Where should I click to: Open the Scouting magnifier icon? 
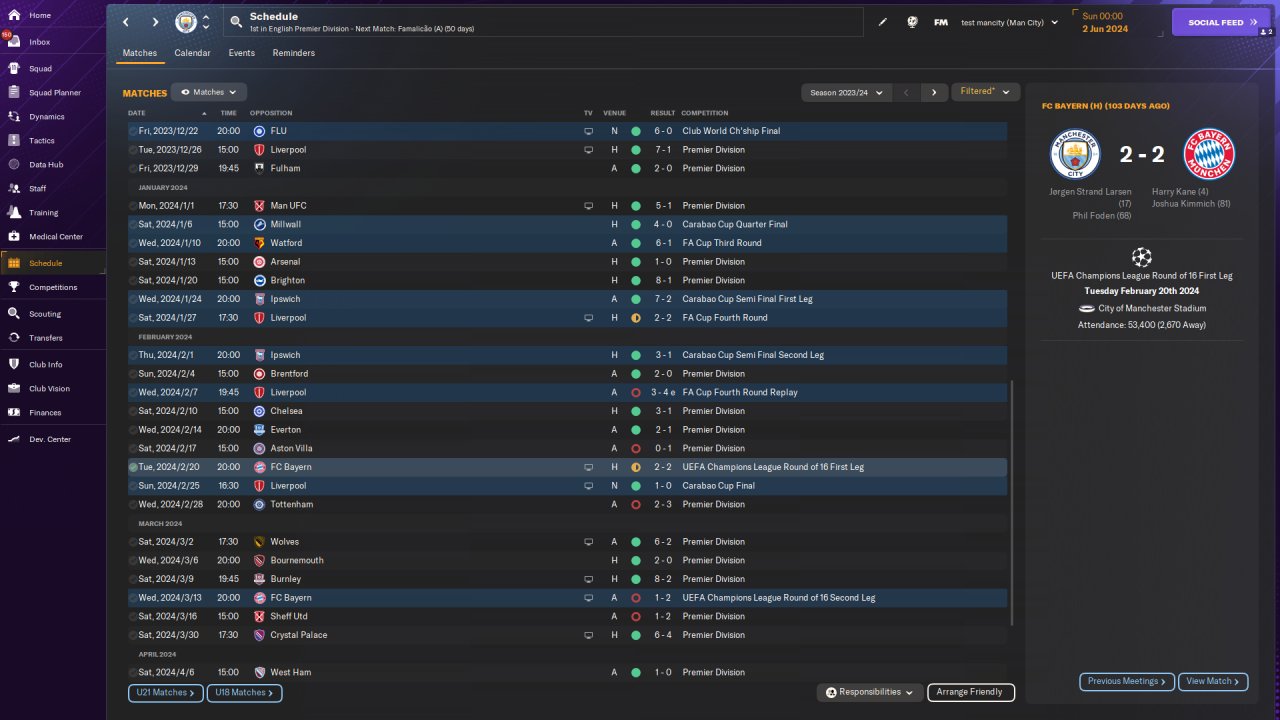tap(14, 314)
